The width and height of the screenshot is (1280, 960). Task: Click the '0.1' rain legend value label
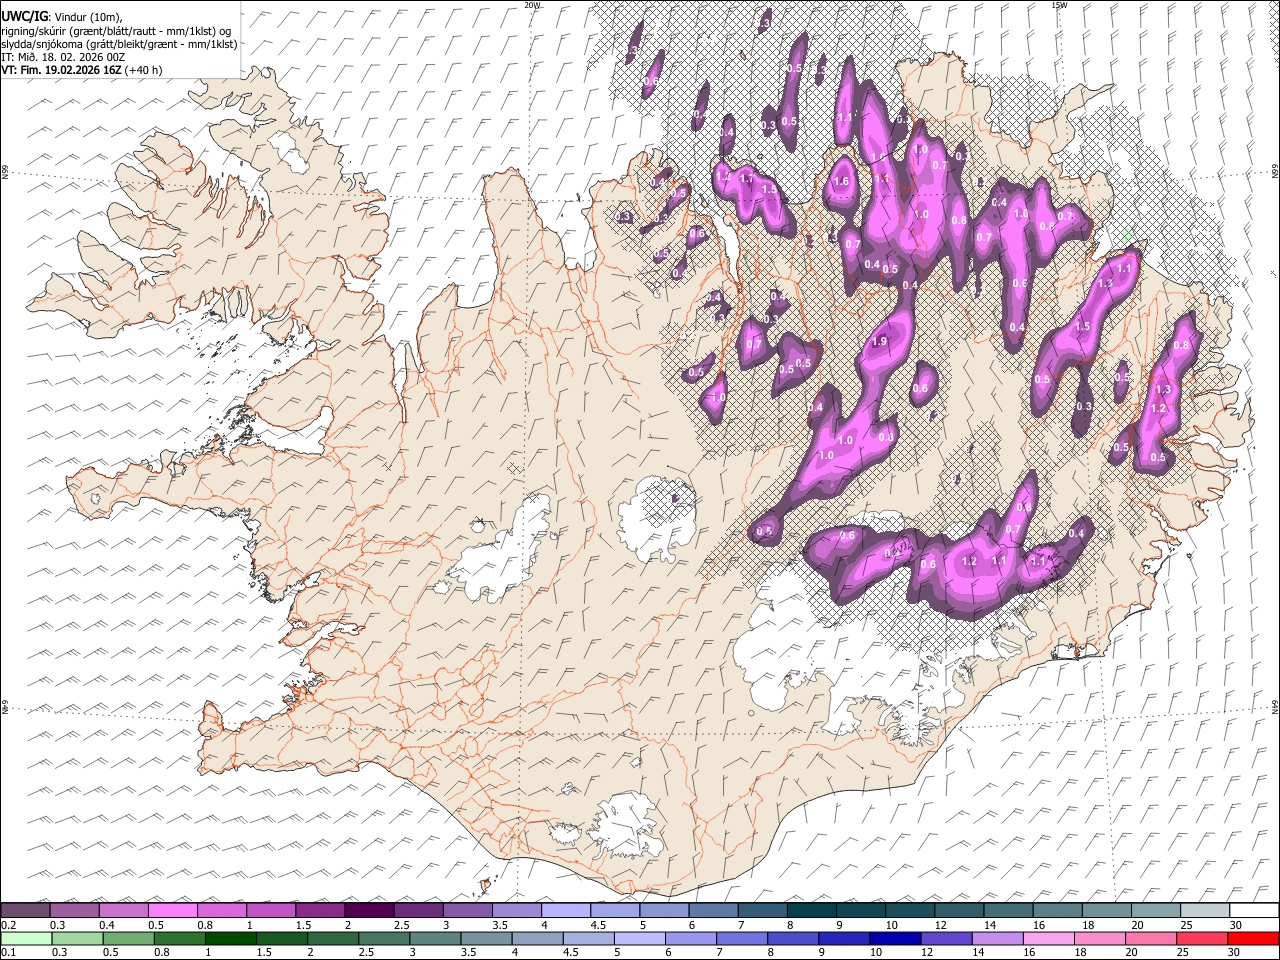click(x=7, y=952)
